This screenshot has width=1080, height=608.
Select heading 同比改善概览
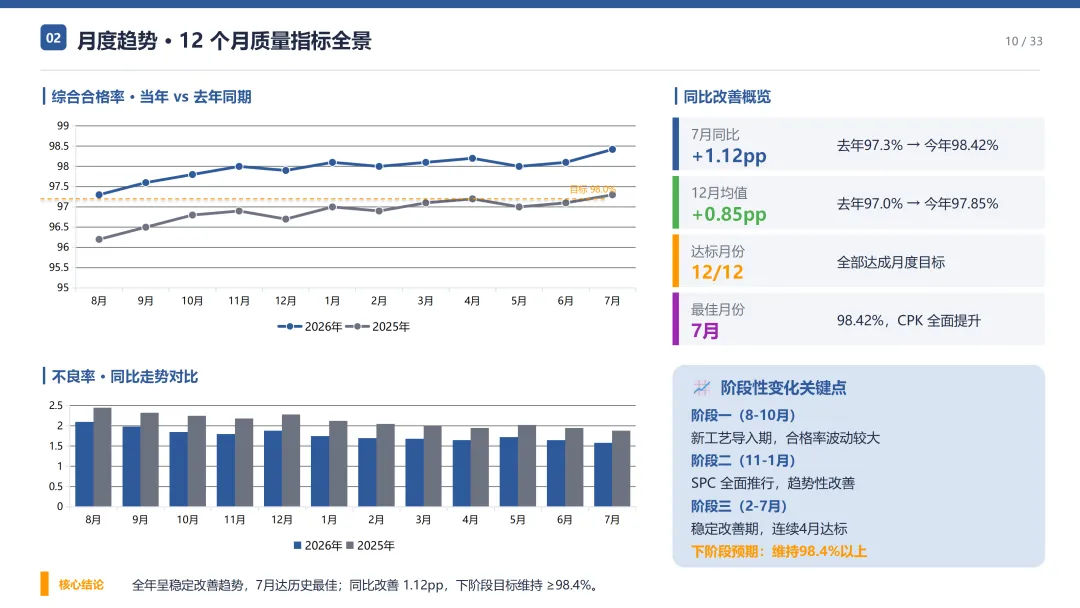click(x=727, y=96)
